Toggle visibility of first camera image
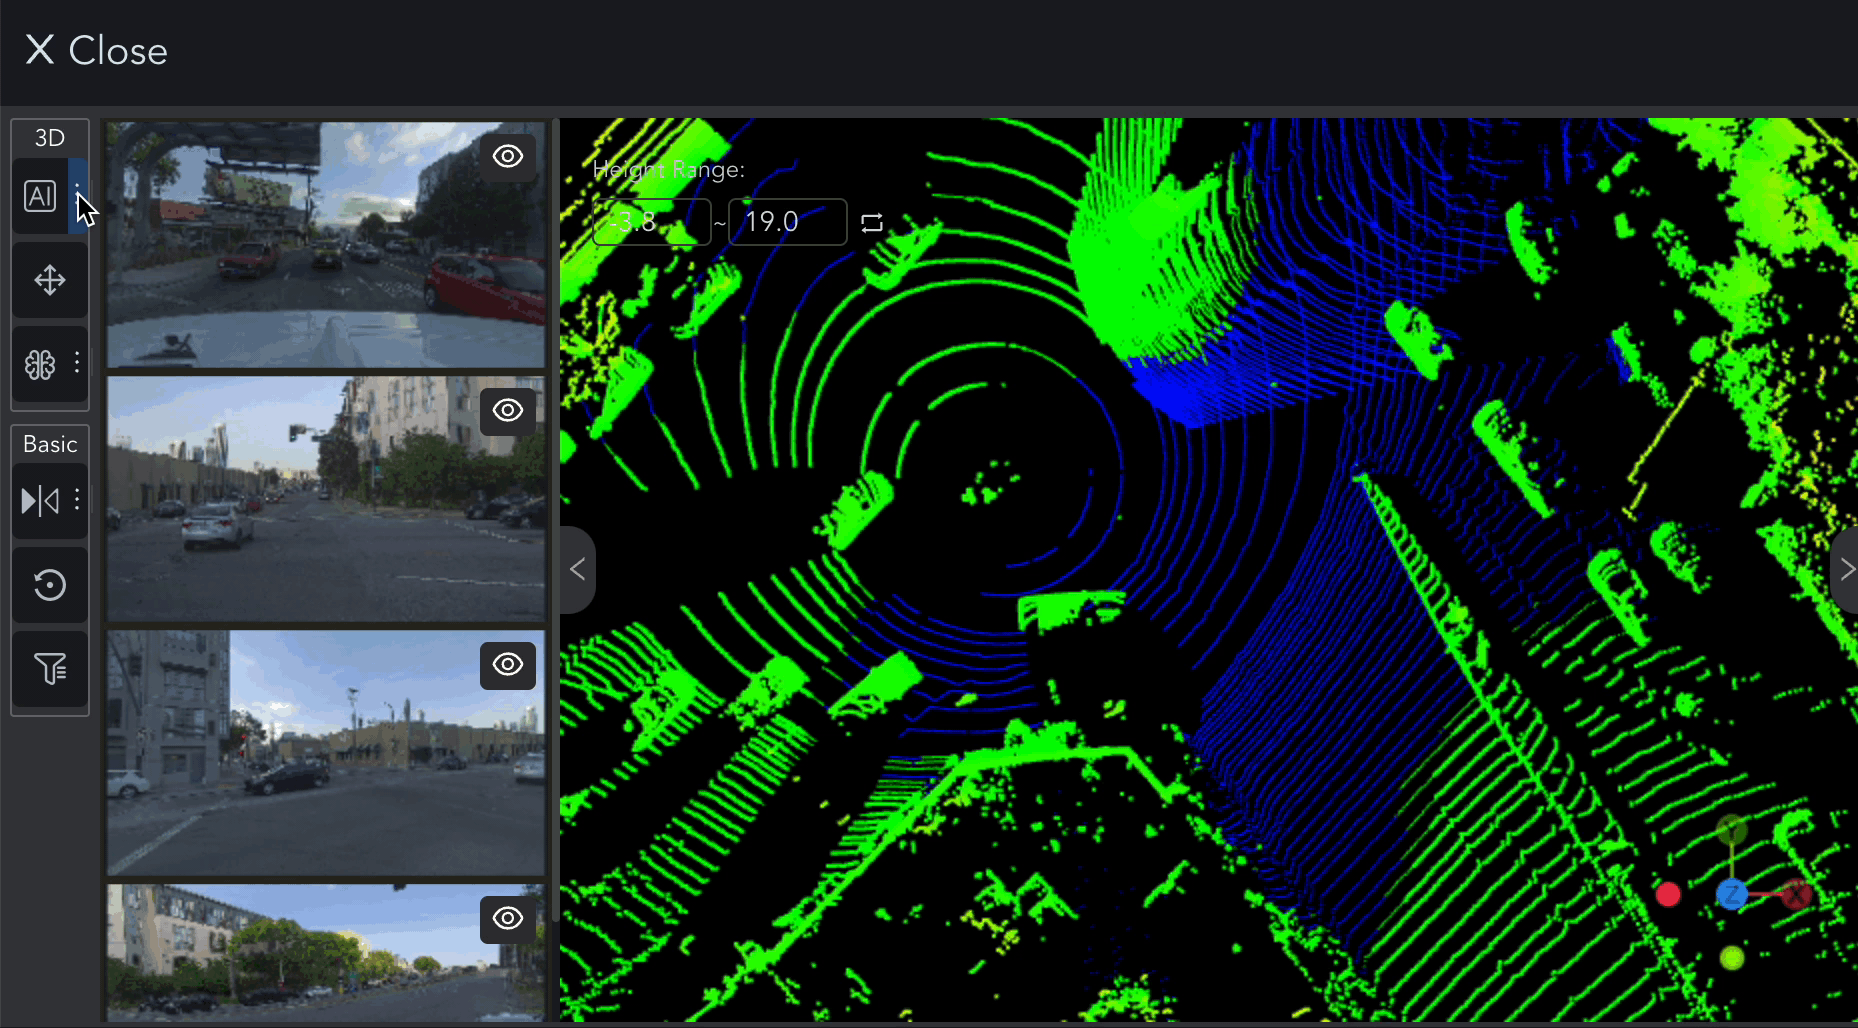 [x=508, y=156]
